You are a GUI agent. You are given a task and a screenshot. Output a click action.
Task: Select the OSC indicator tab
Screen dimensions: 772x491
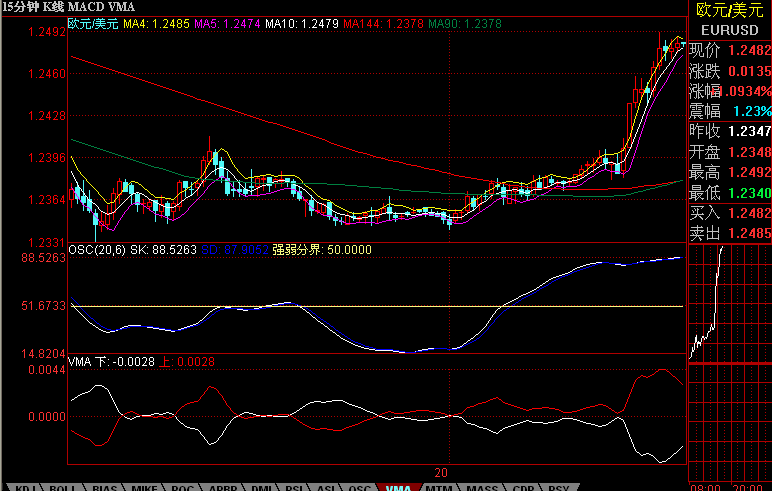coord(361,487)
